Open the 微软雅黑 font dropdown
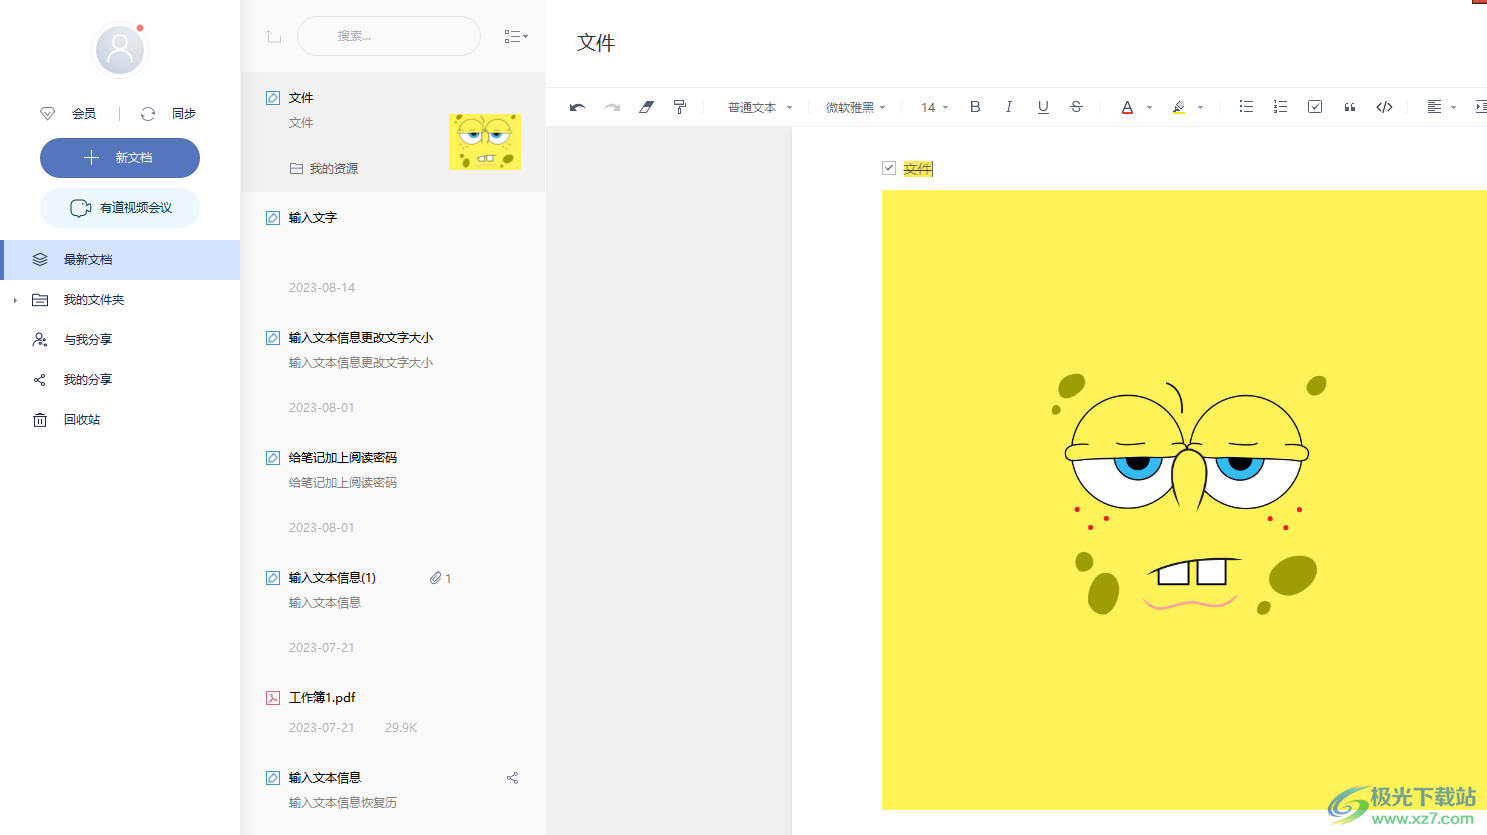1487x835 pixels. point(856,107)
